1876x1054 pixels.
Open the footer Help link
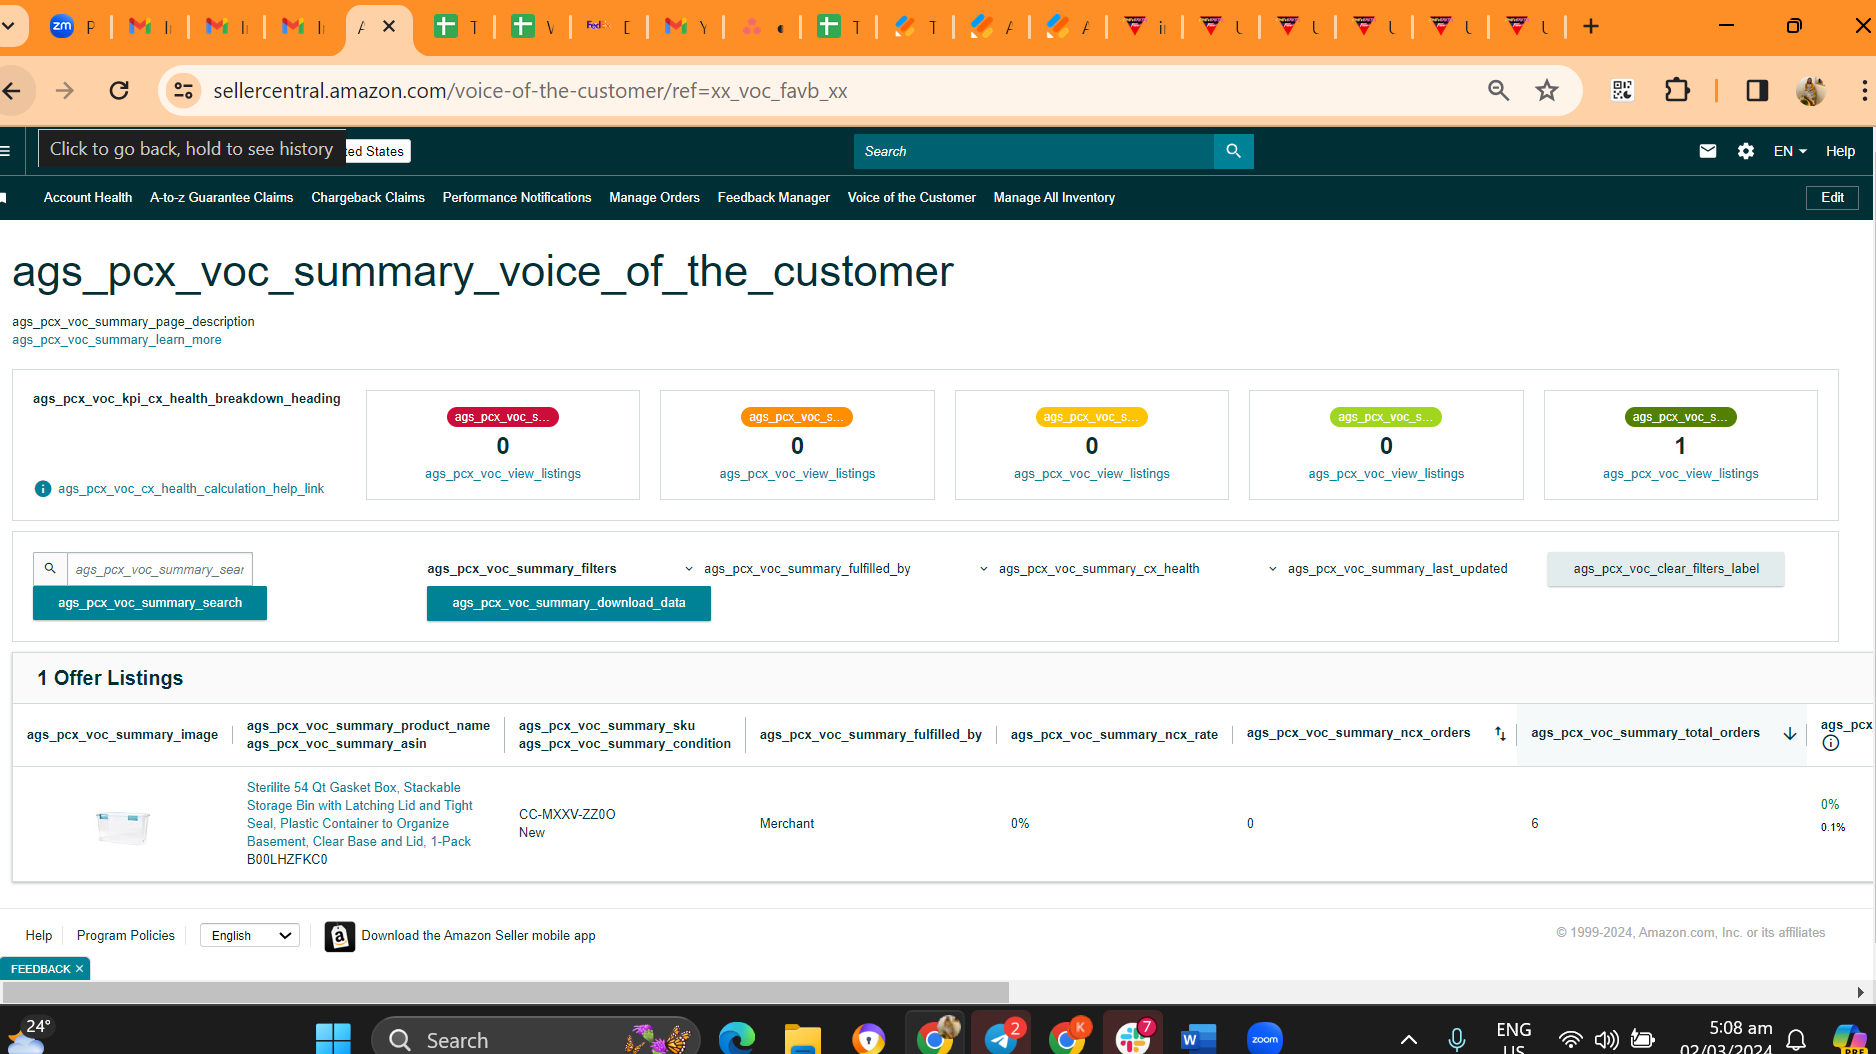[x=39, y=936]
